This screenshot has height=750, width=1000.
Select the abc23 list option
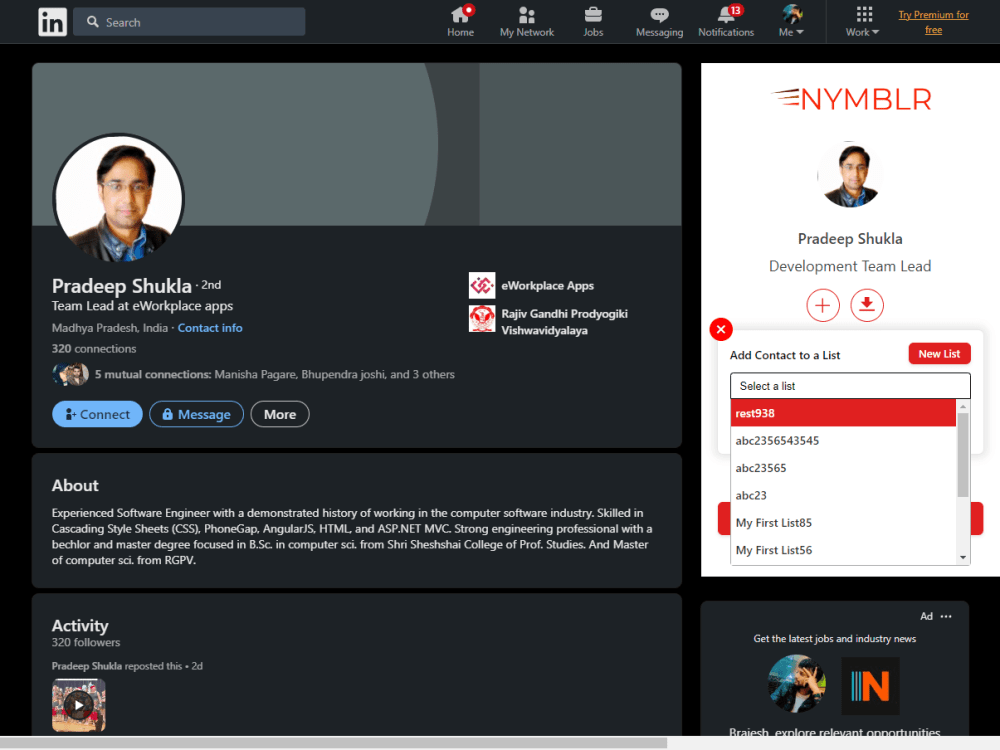(843, 496)
